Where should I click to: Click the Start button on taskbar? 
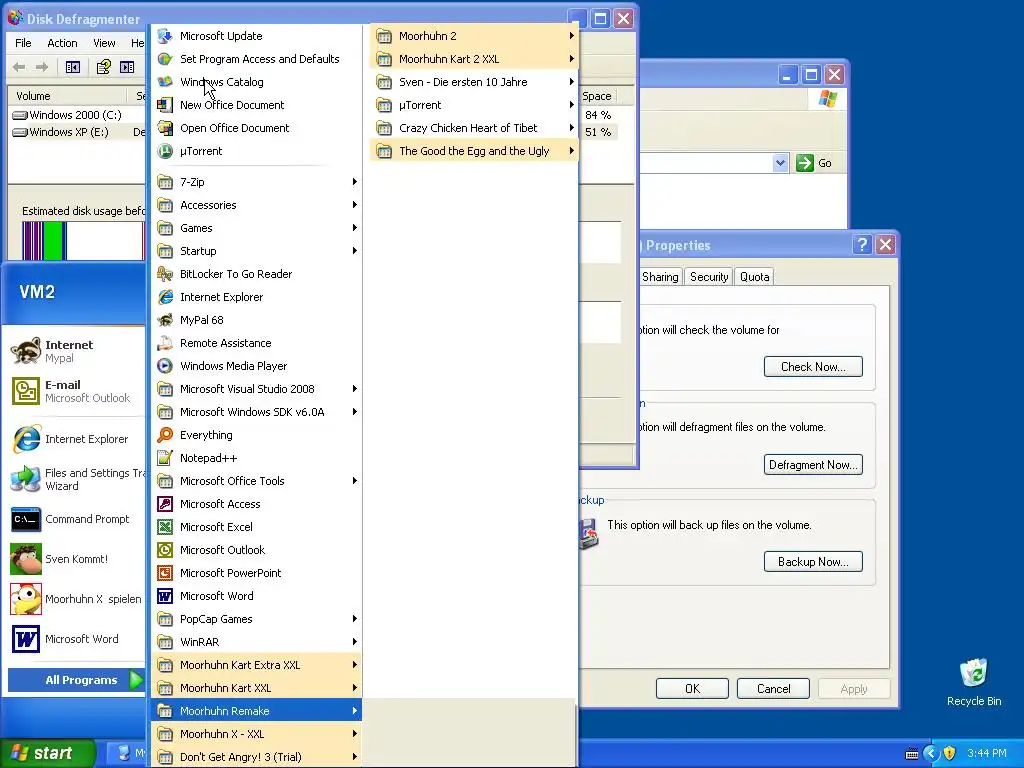tap(47, 753)
